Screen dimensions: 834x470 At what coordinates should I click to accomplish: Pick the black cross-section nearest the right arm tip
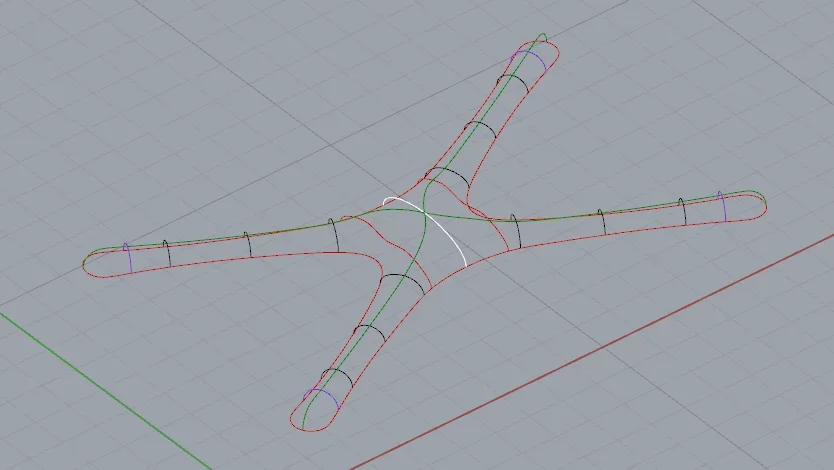682,212
